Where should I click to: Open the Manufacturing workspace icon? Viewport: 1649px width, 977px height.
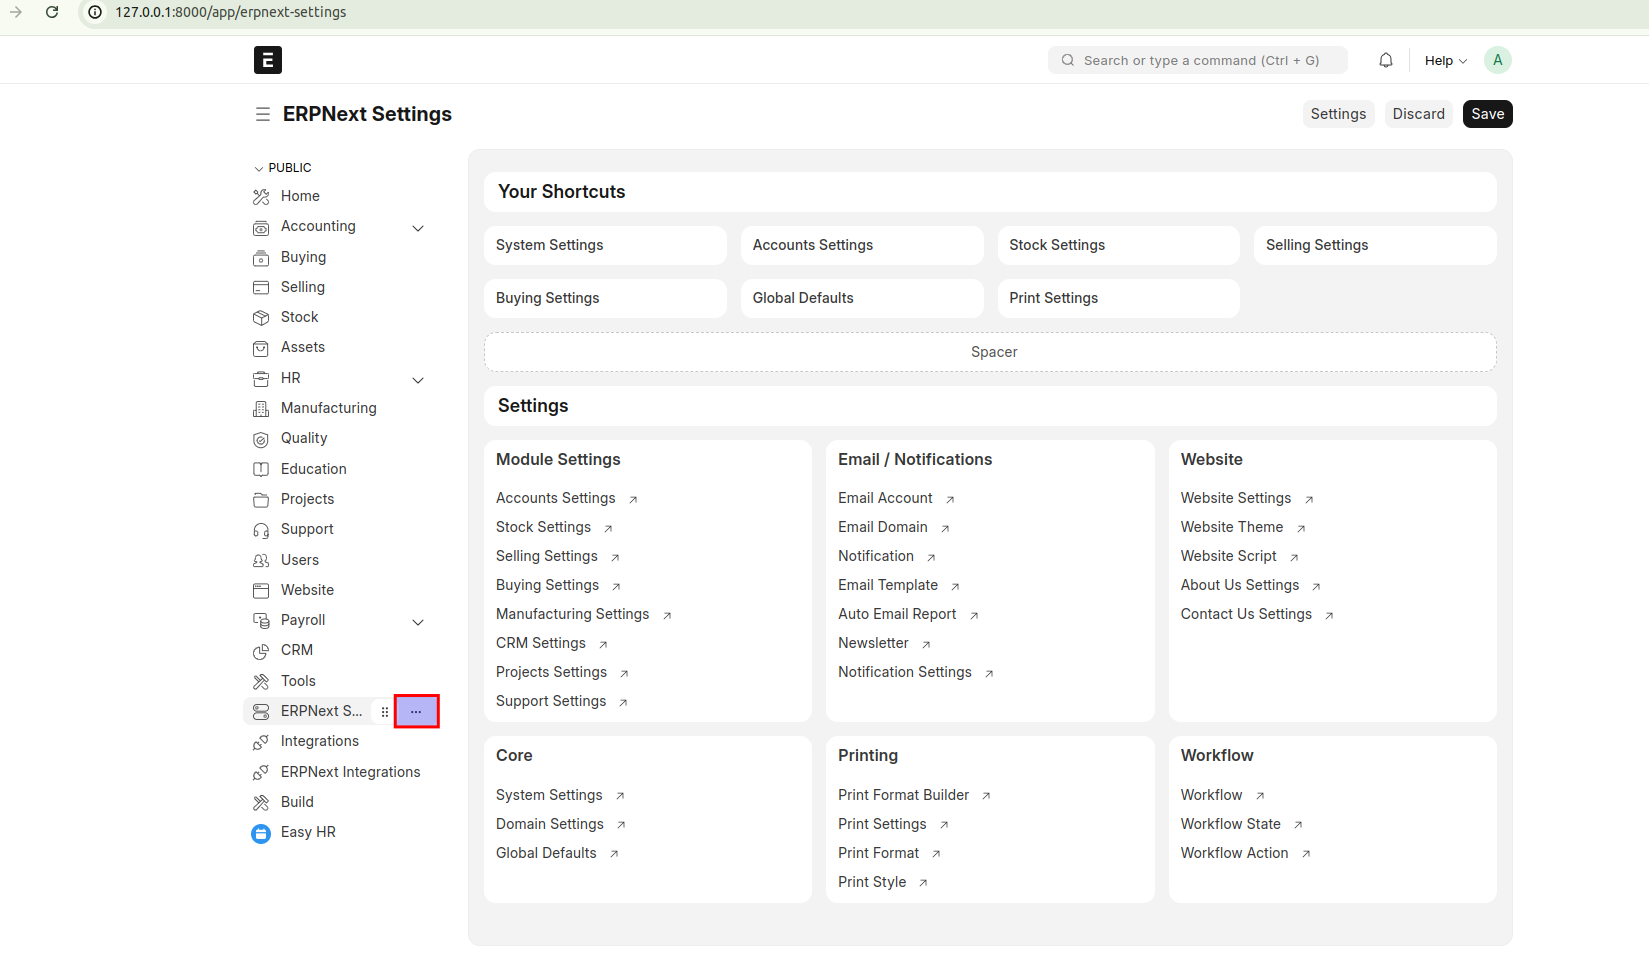(261, 409)
